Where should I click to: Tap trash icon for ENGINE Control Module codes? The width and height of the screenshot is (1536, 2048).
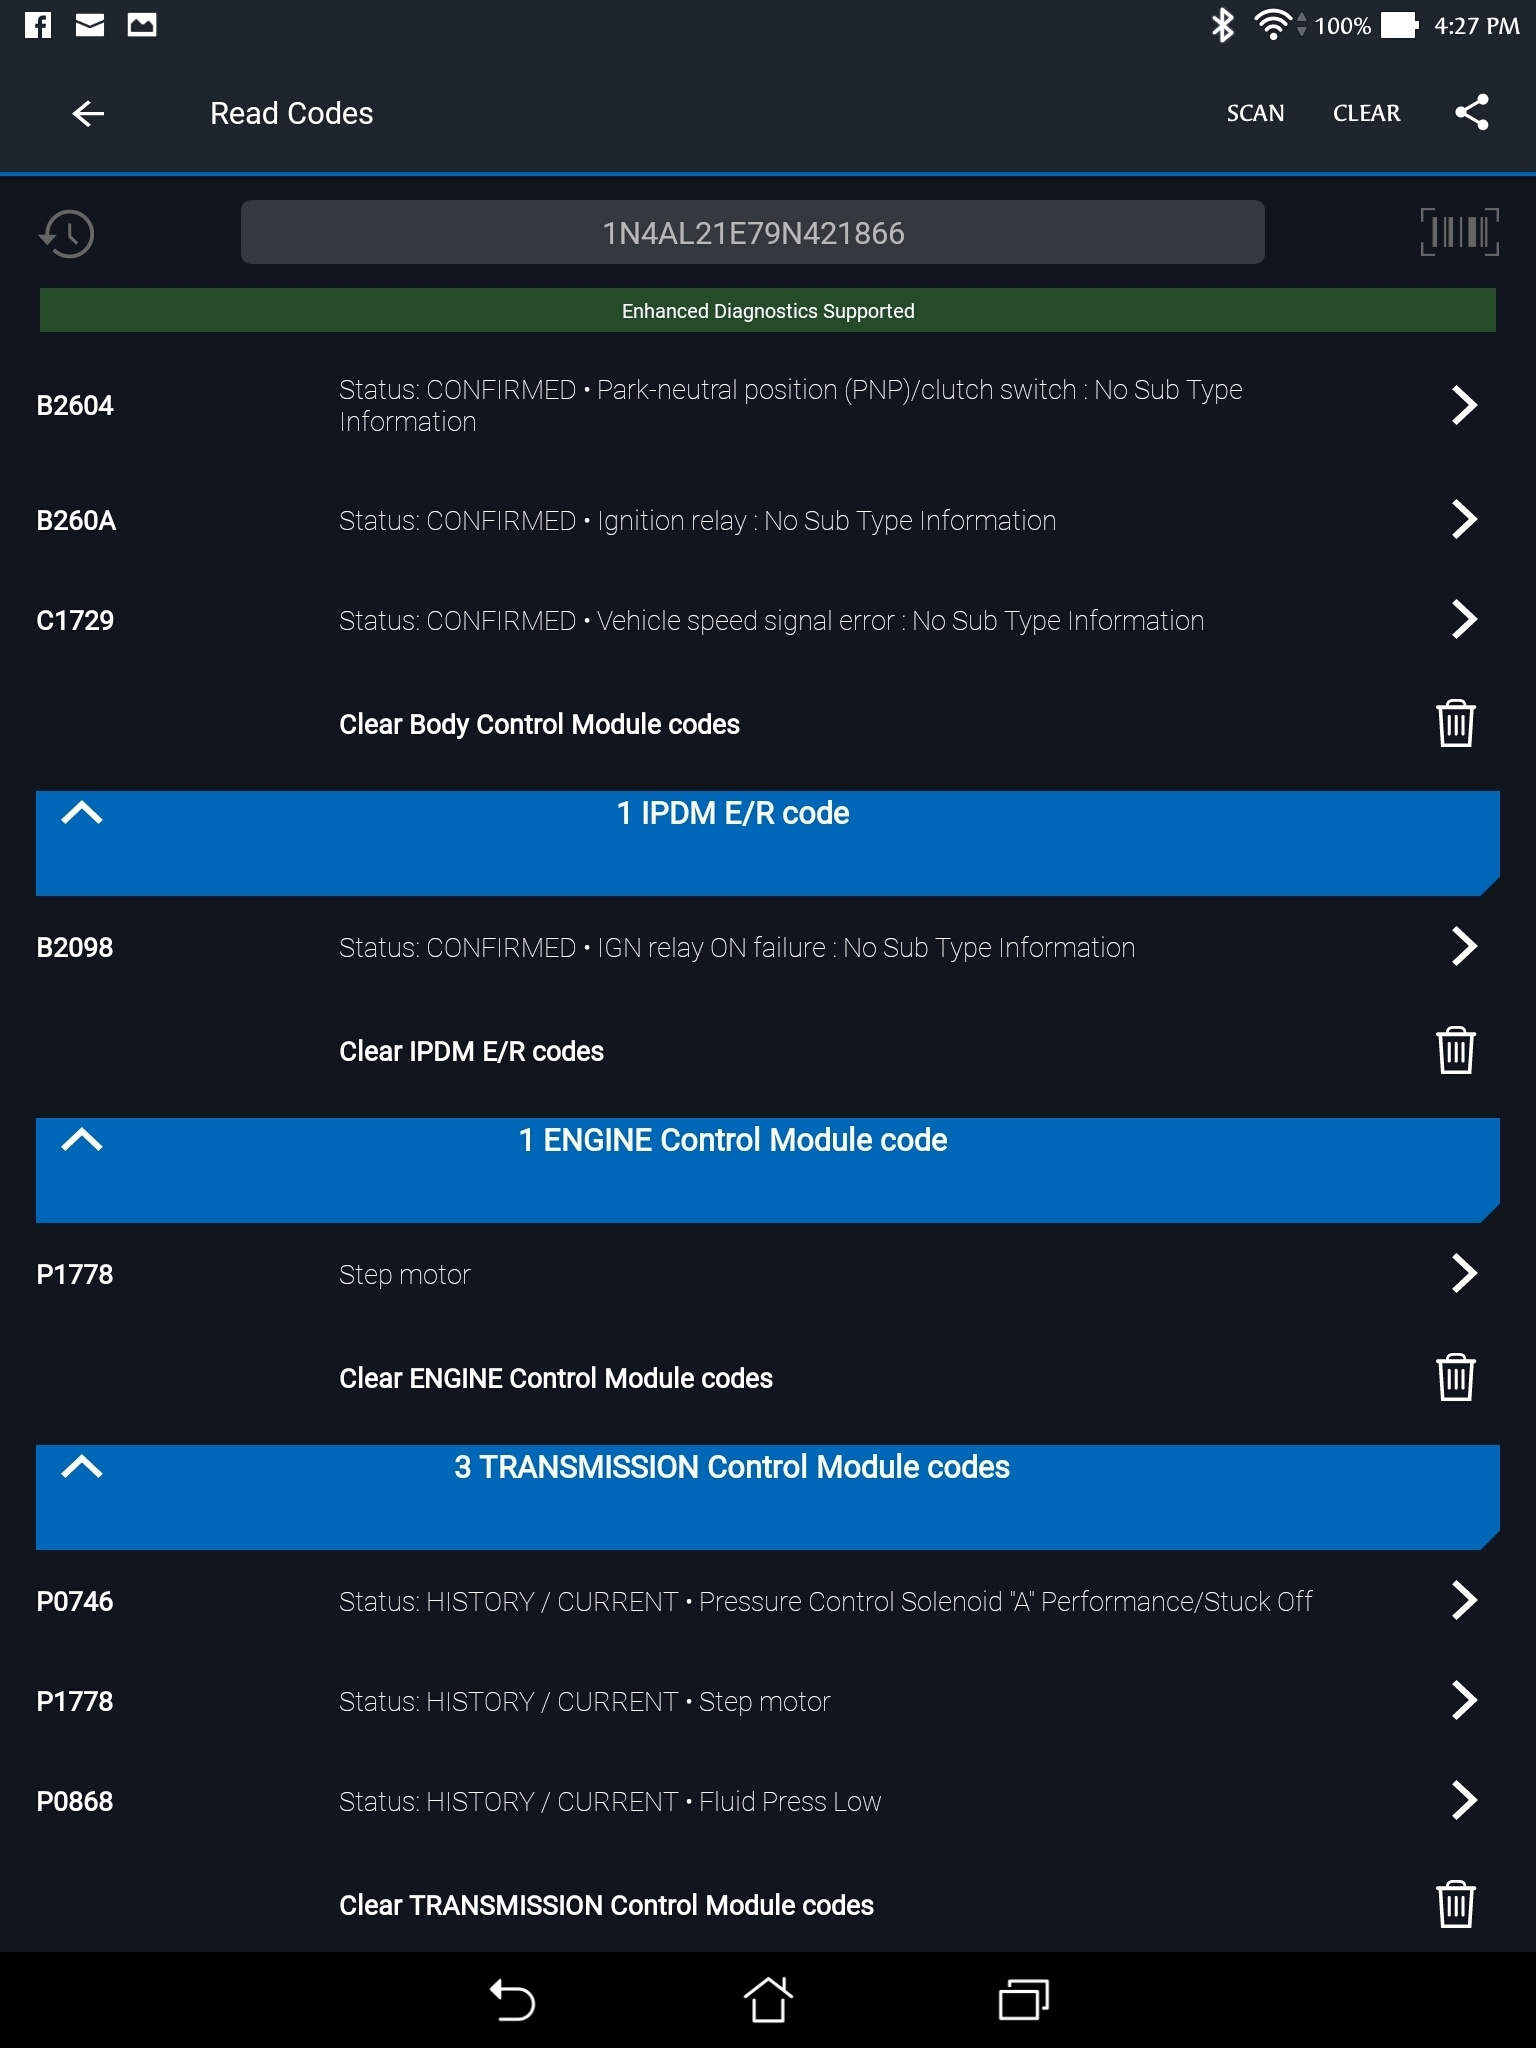[1455, 1377]
